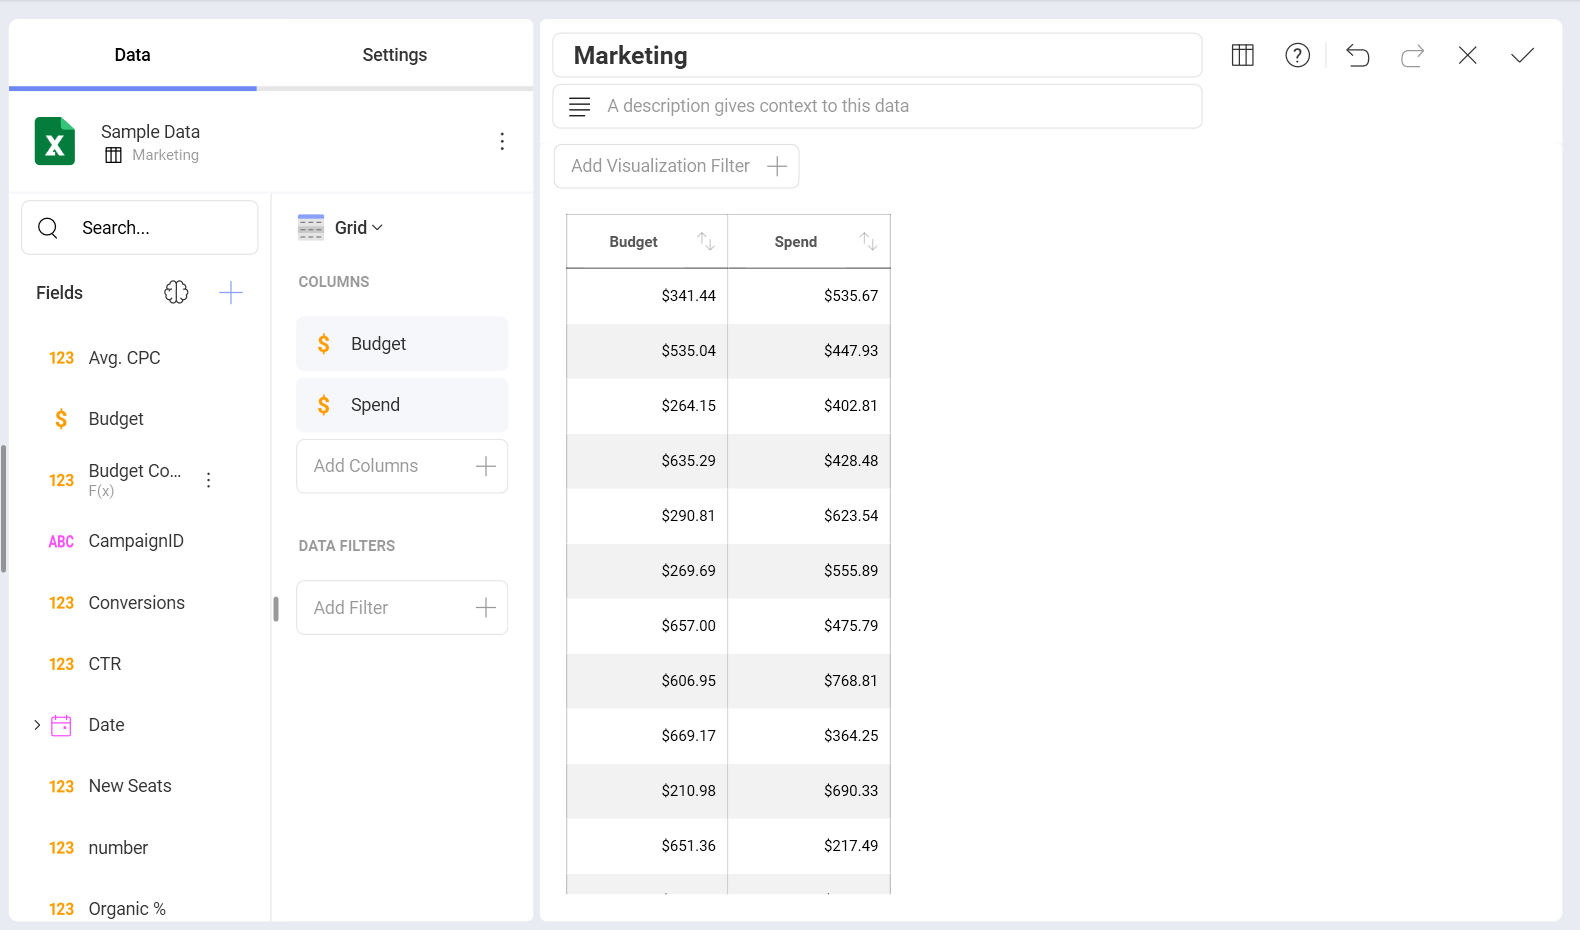1580x930 pixels.
Task: Open the Sample Data options menu
Action: click(x=502, y=141)
